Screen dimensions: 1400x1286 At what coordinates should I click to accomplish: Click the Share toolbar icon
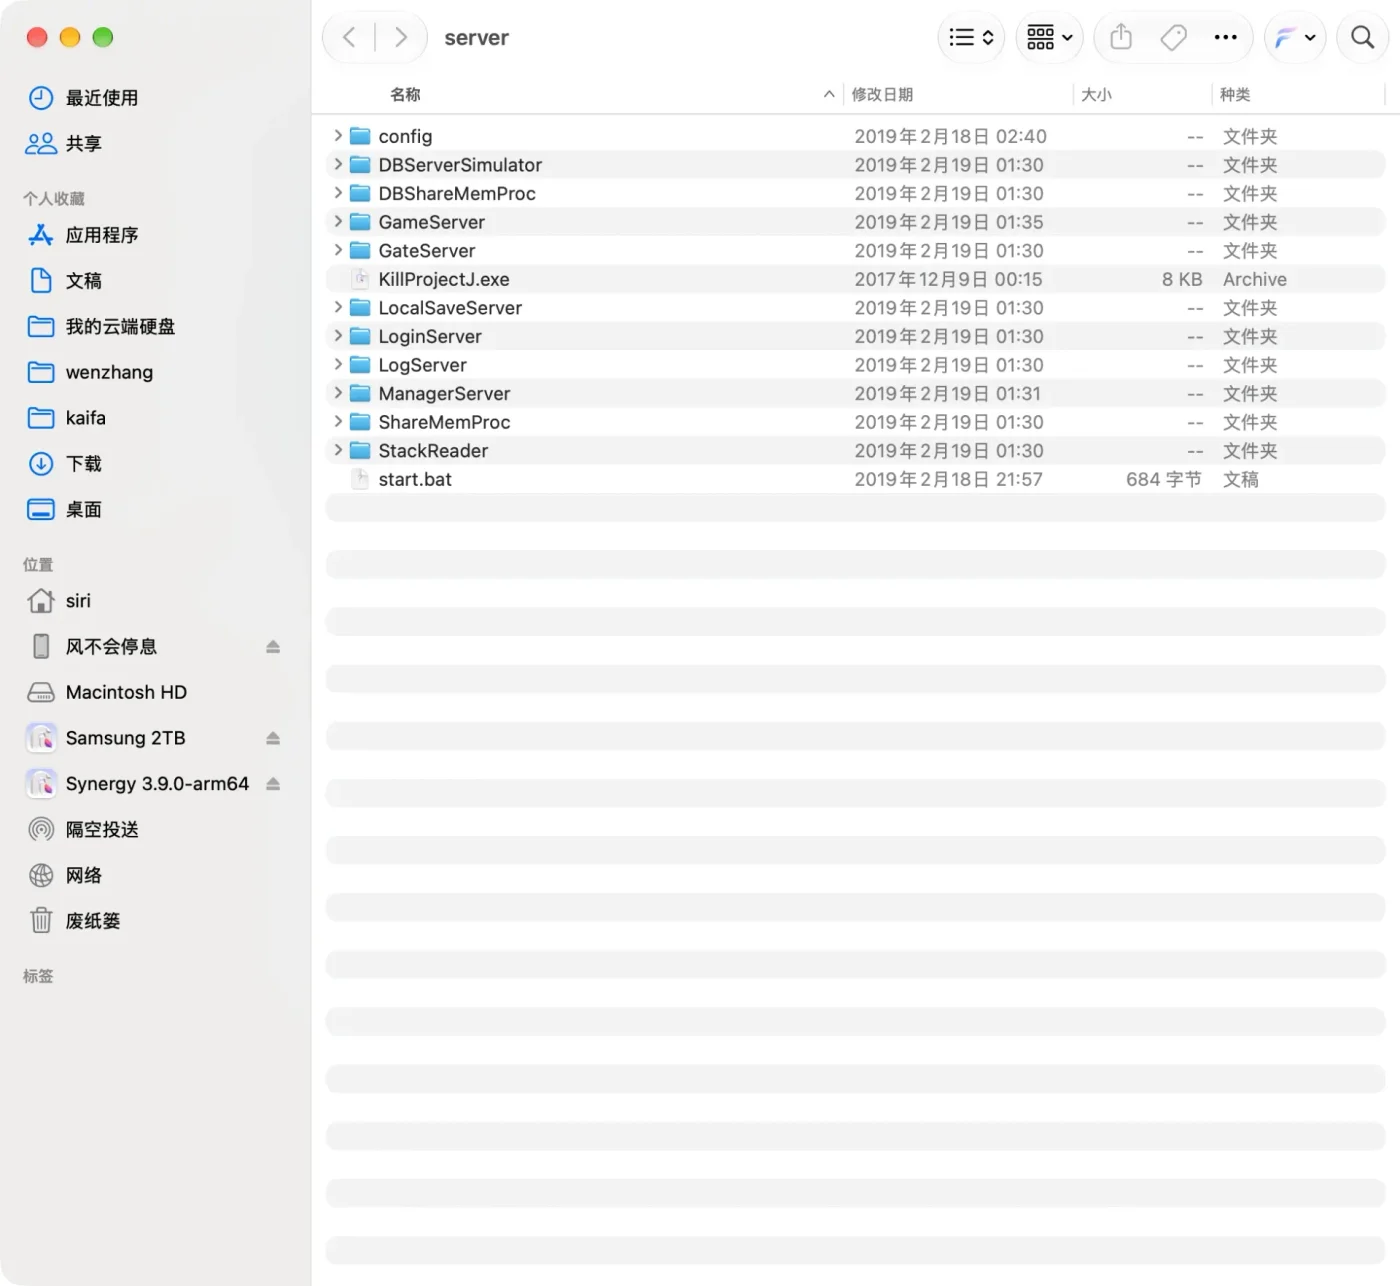[x=1121, y=38]
